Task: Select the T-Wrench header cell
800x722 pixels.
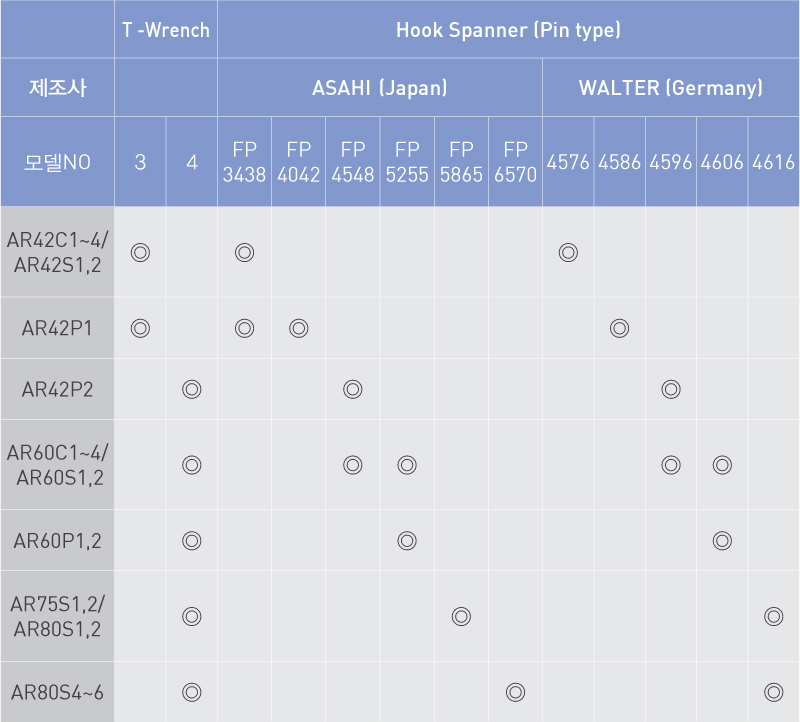Action: pos(166,30)
